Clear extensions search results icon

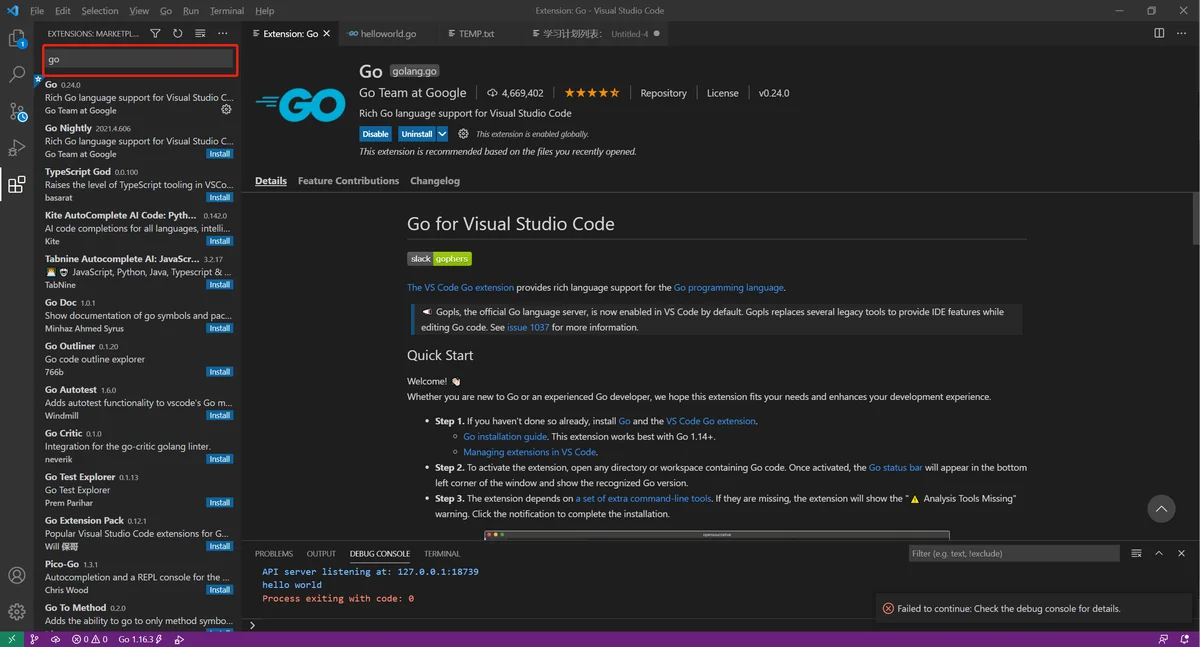click(200, 33)
